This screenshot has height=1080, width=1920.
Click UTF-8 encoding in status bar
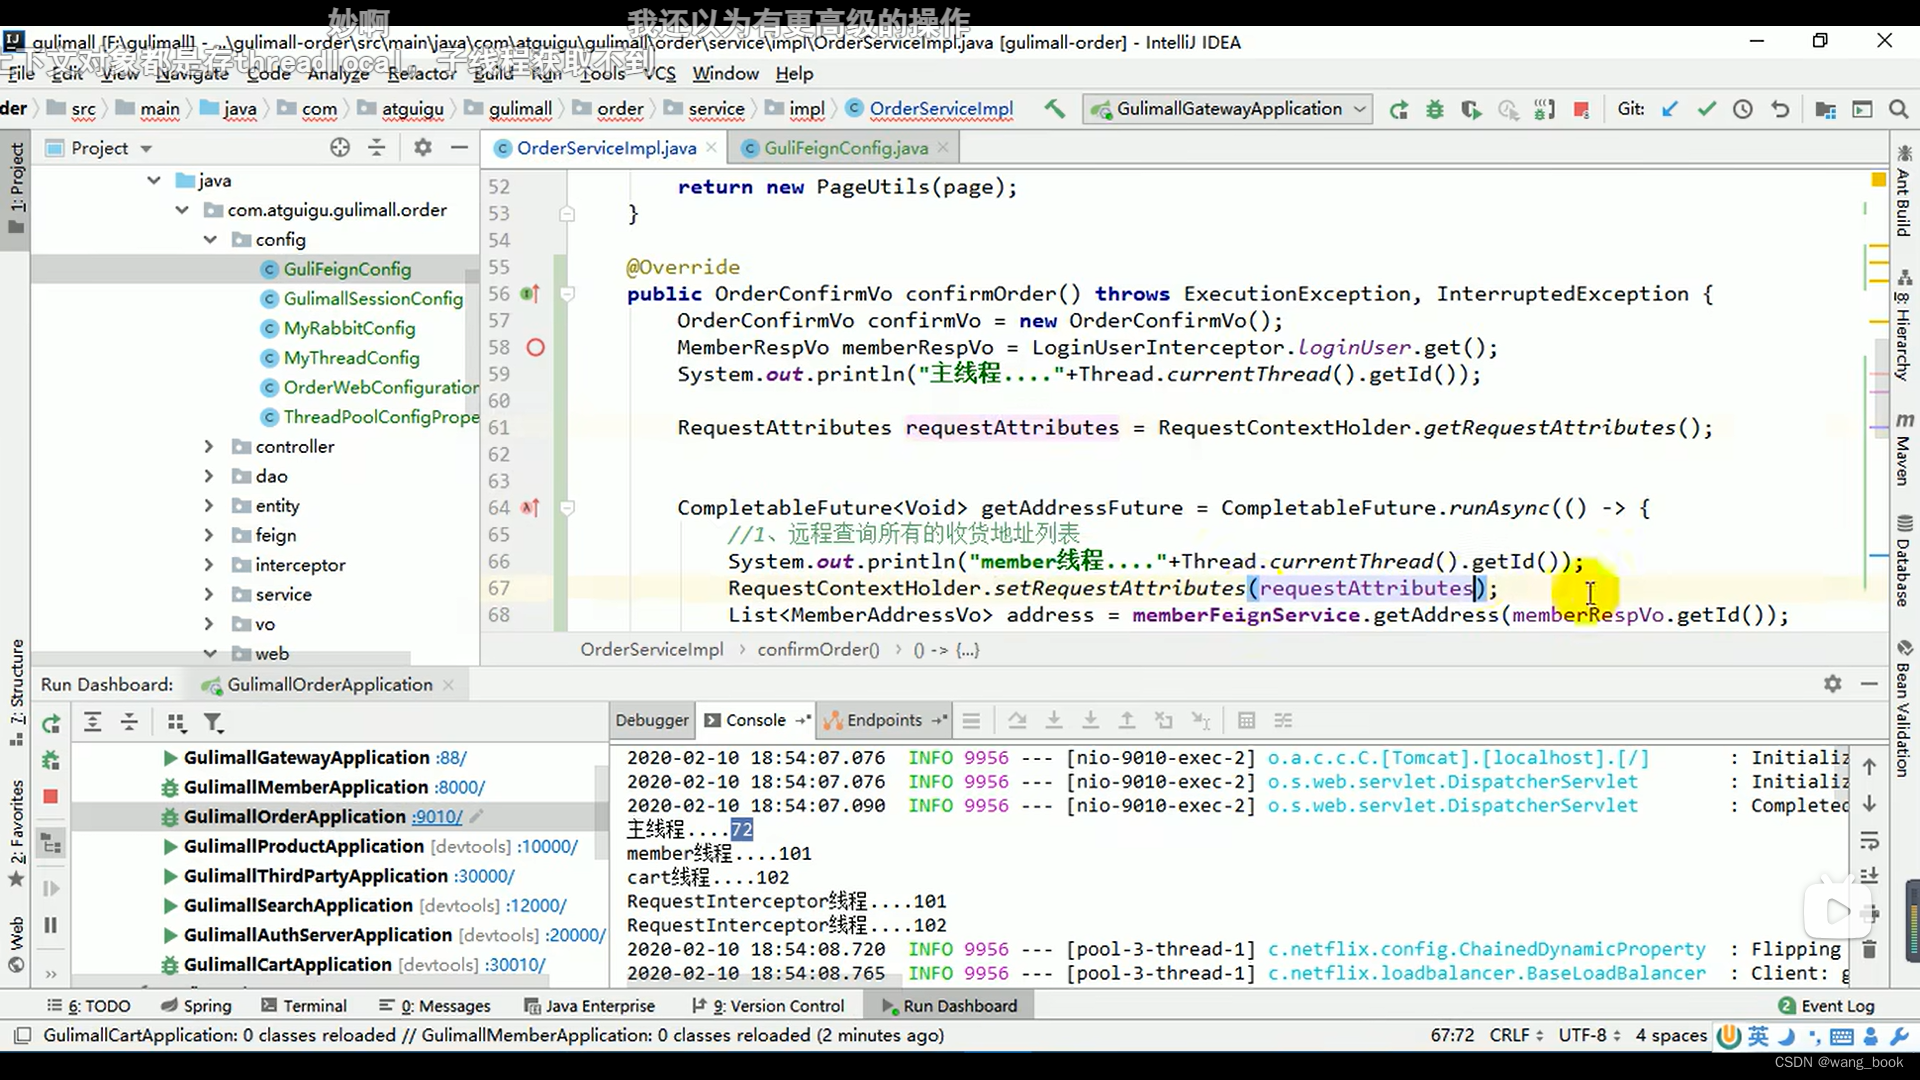(x=1588, y=1035)
